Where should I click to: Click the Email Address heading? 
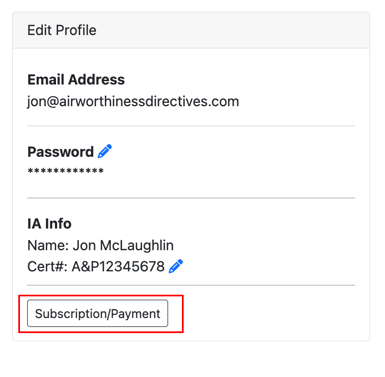[x=76, y=80]
